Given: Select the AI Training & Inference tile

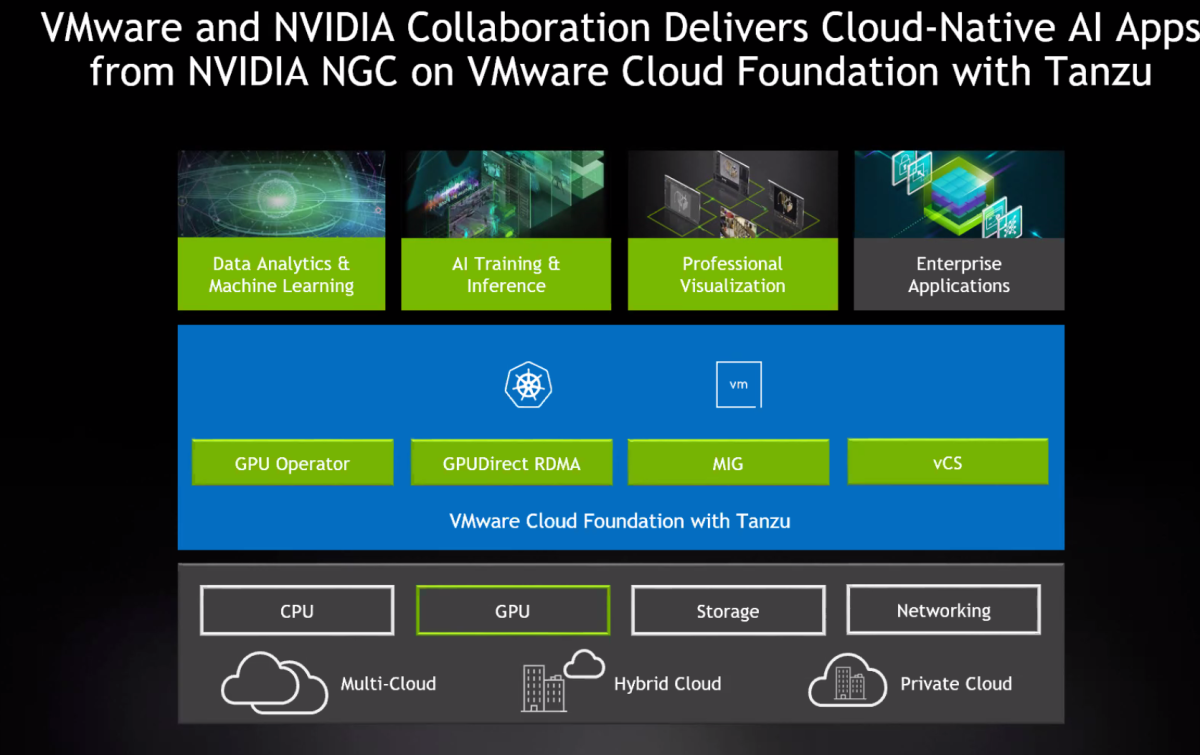Looking at the screenshot, I should pyautogui.click(x=506, y=275).
